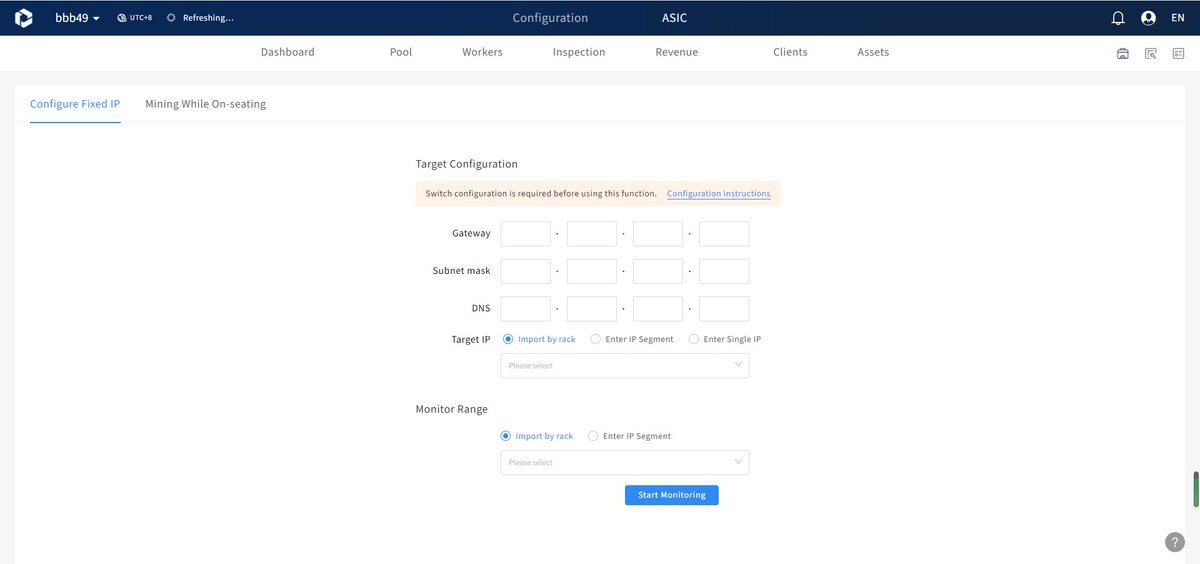Open the notifications bell
The width and height of the screenshot is (1200, 564).
tap(1118, 18)
